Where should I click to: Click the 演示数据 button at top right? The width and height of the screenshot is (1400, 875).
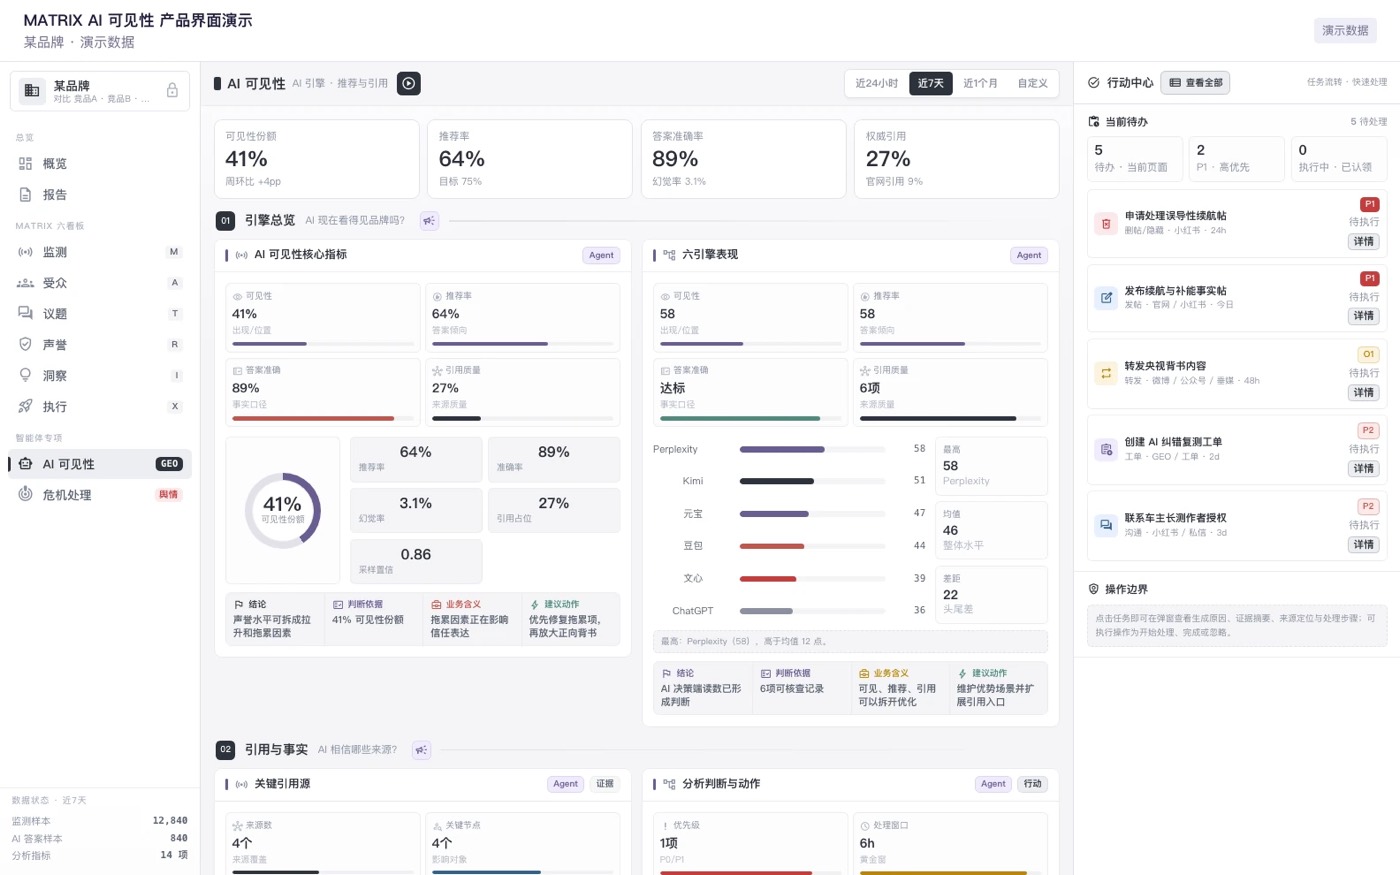1345,30
